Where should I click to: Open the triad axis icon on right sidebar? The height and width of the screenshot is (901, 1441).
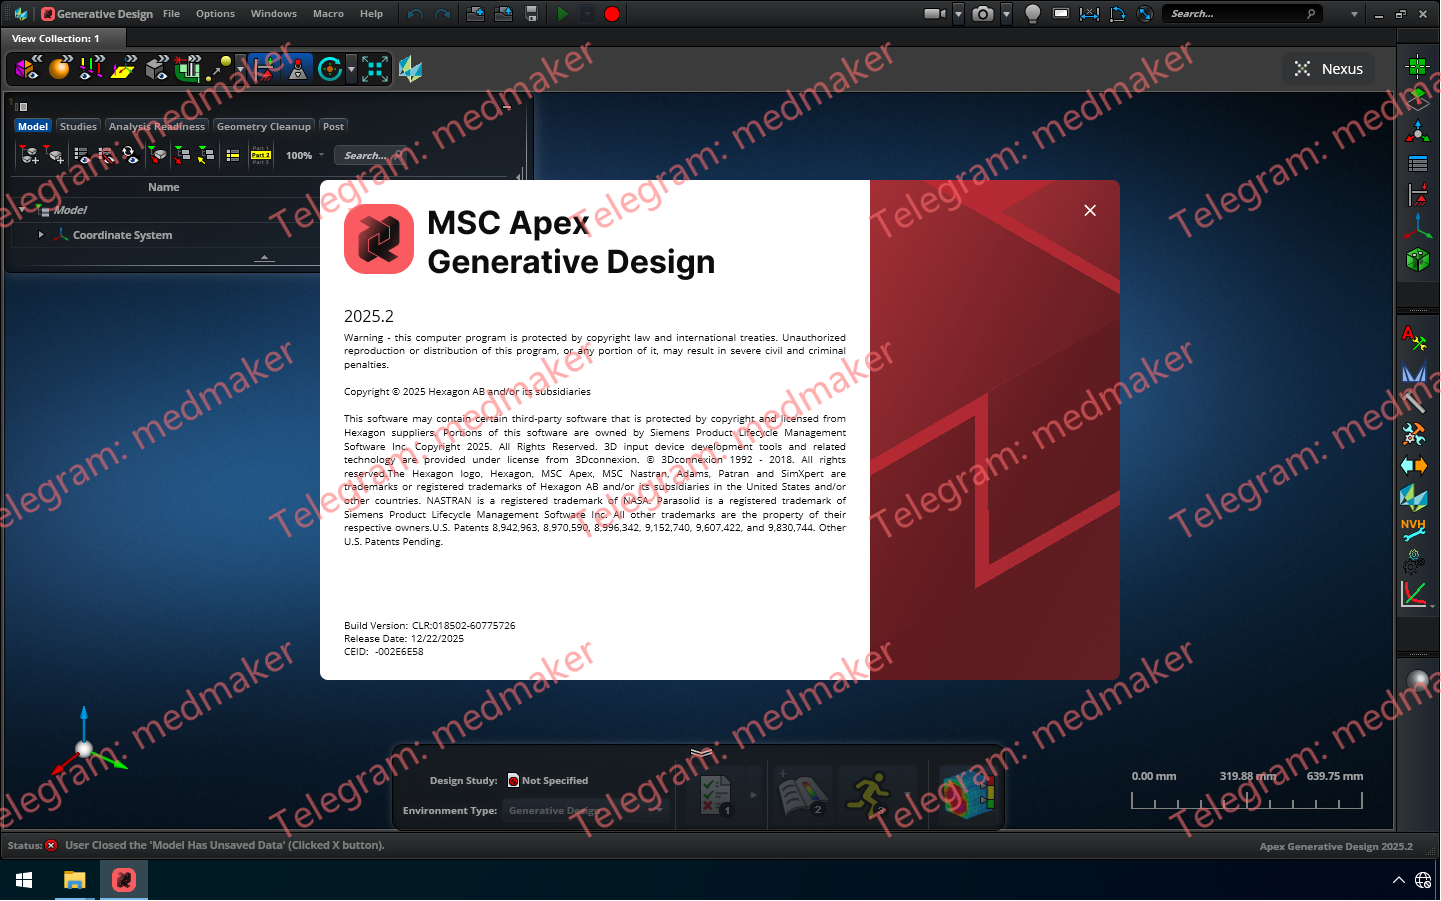click(1418, 228)
